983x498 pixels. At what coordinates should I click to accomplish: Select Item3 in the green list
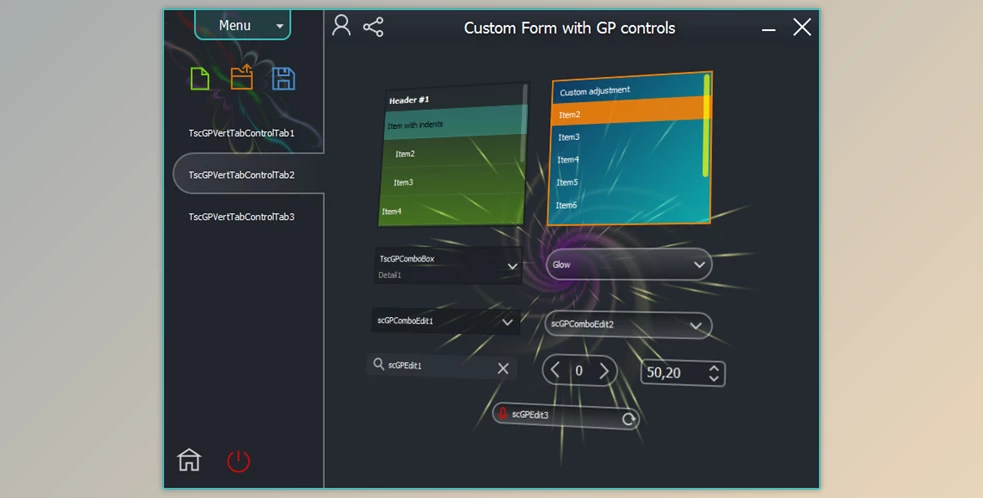tap(453, 182)
